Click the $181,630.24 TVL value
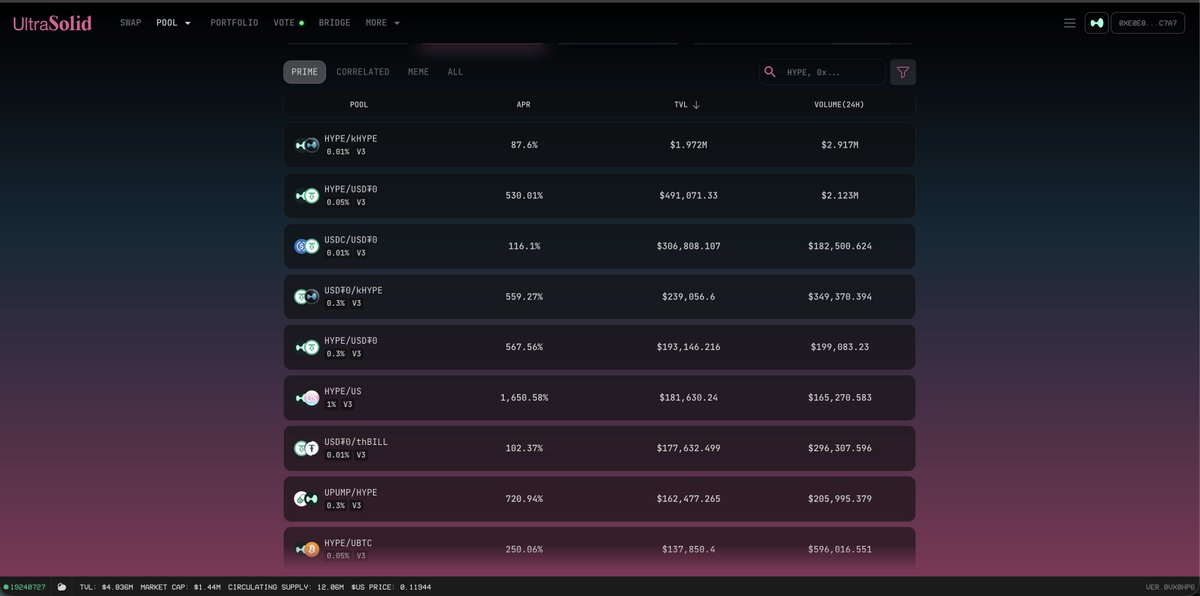The width and height of the screenshot is (1200, 596). pyautogui.click(x=688, y=398)
